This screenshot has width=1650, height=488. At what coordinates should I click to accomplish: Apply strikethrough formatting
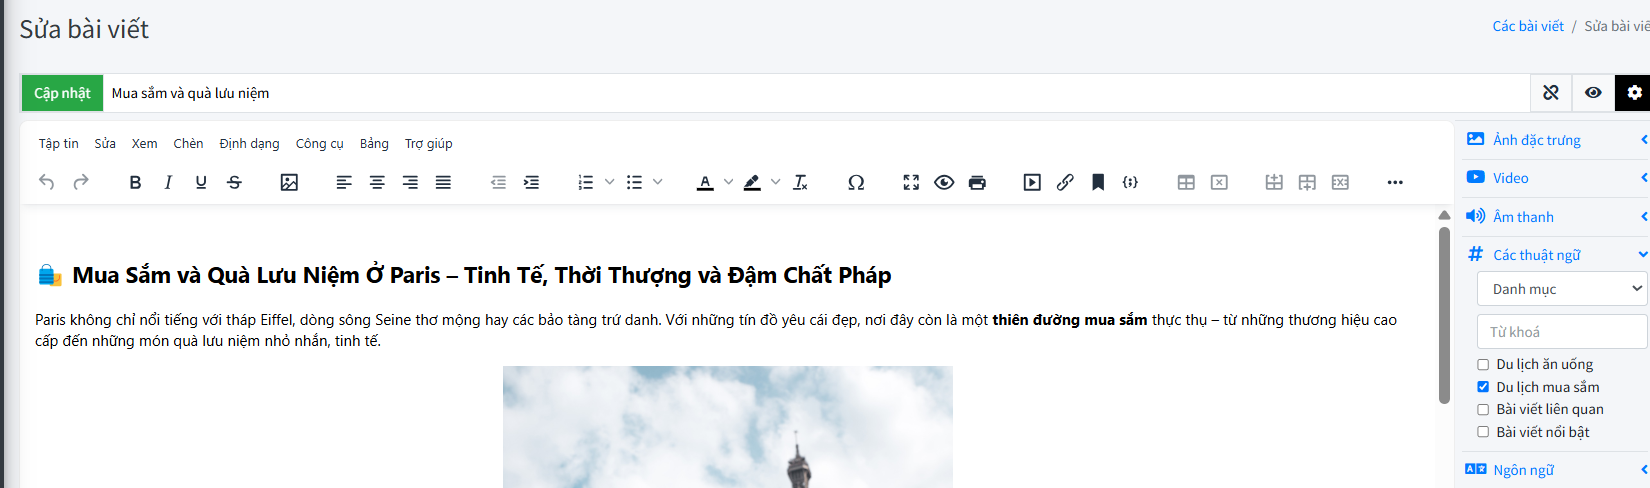pyautogui.click(x=234, y=182)
